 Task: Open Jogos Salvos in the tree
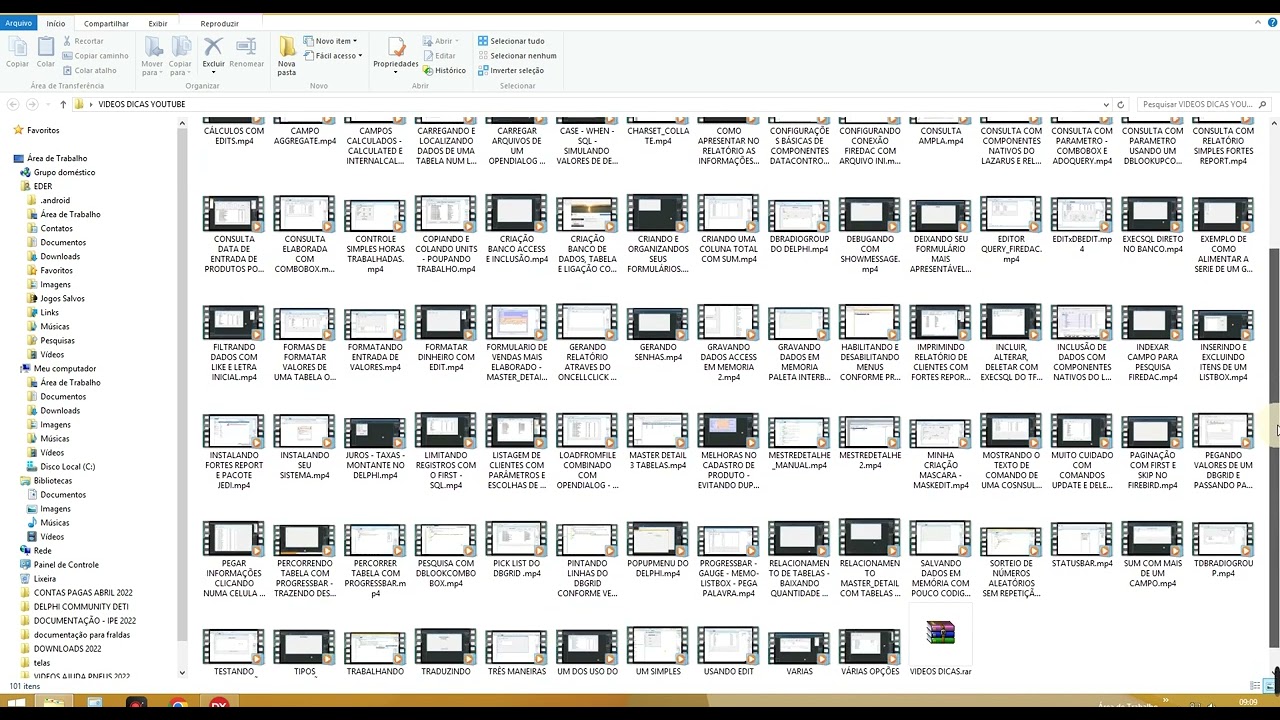62,298
